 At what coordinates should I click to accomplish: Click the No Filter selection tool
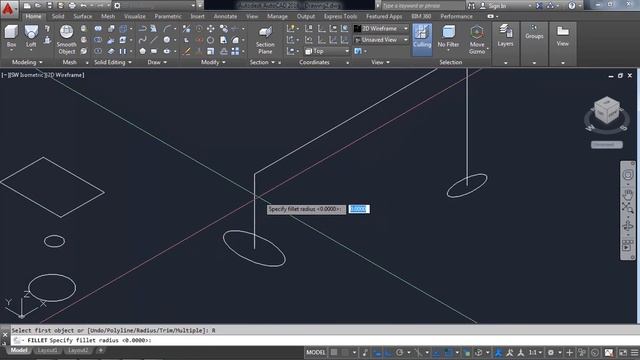[448, 37]
